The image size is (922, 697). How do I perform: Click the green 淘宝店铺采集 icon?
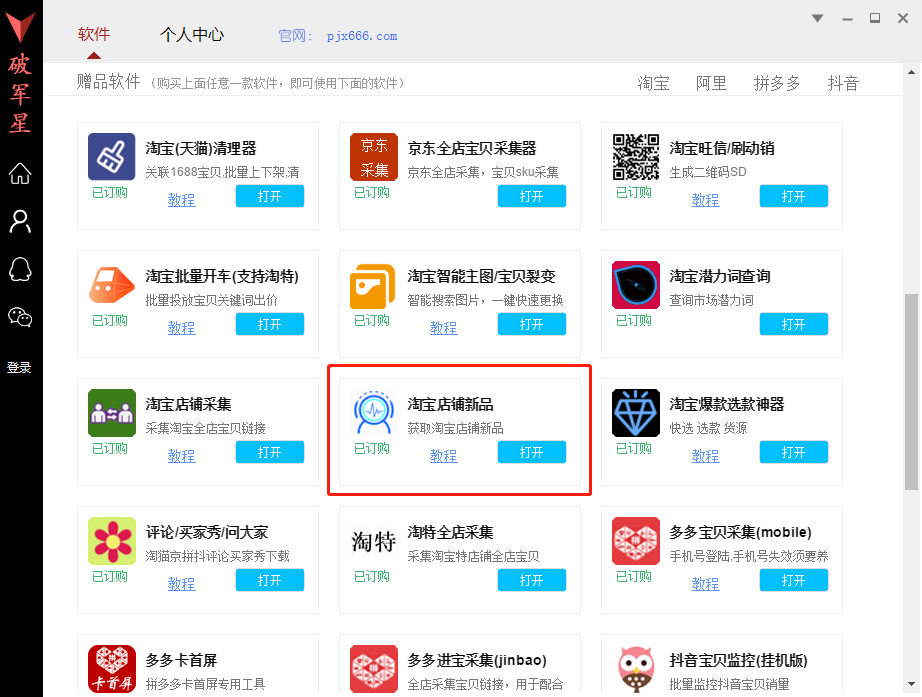112,413
